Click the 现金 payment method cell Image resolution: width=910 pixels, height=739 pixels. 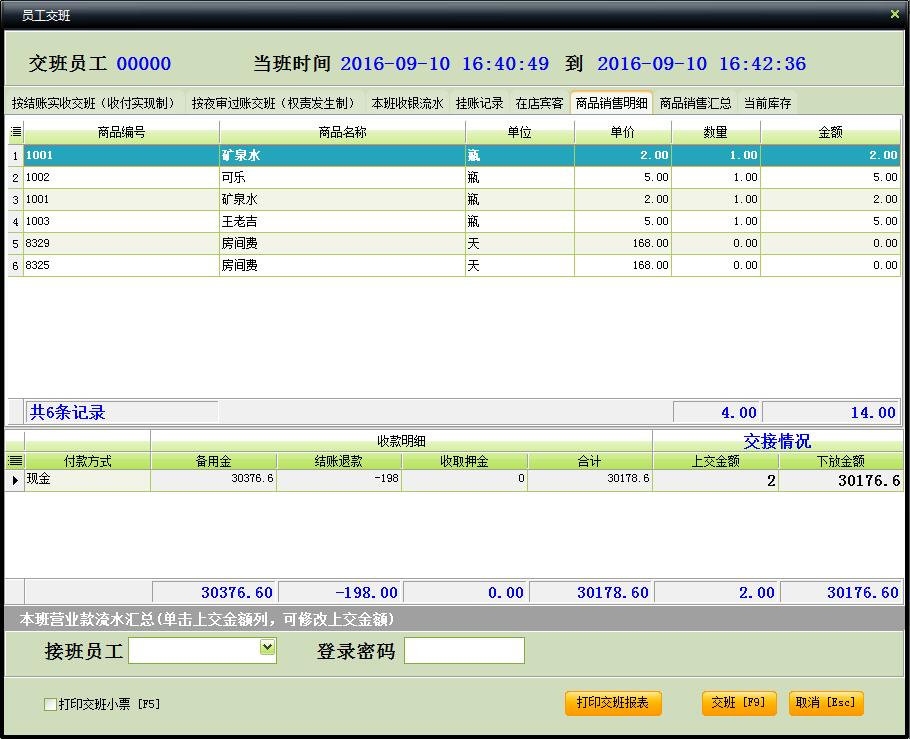pyautogui.click(x=87, y=480)
